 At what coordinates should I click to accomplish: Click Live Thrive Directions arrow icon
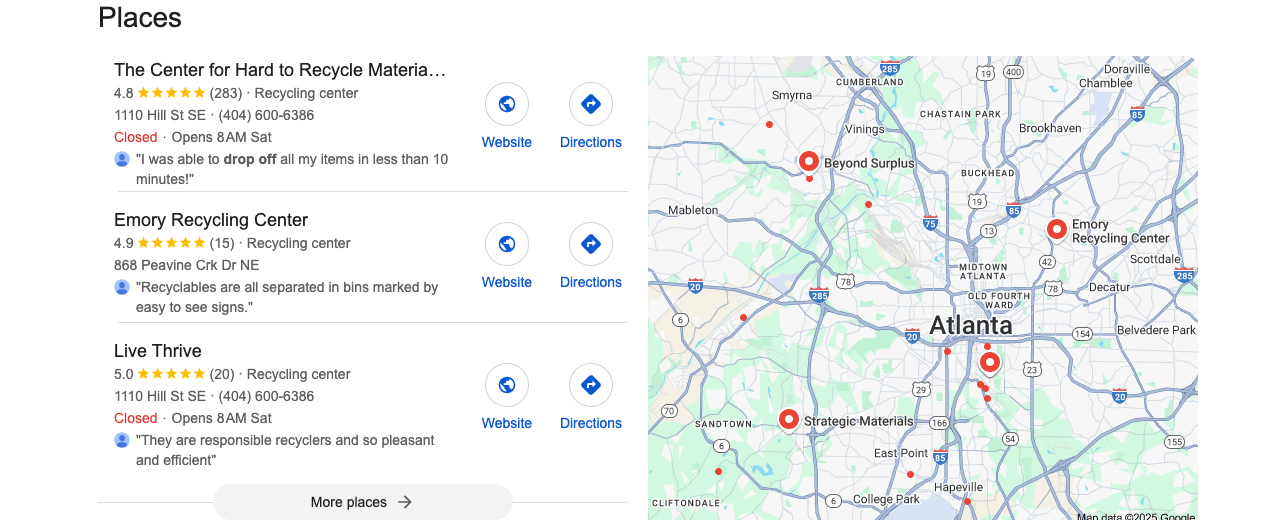pos(591,385)
